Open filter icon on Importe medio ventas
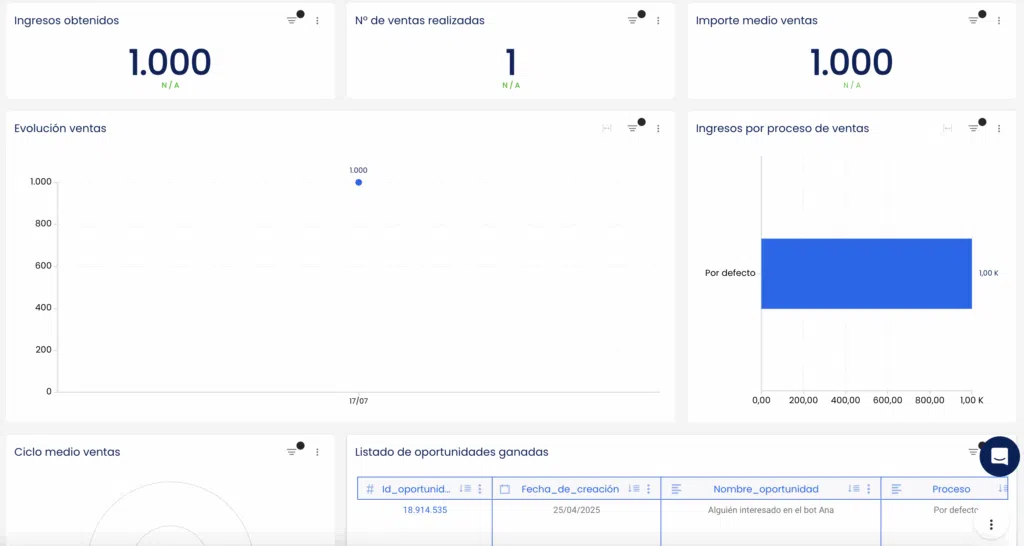Image resolution: width=1024 pixels, height=546 pixels. click(x=974, y=21)
